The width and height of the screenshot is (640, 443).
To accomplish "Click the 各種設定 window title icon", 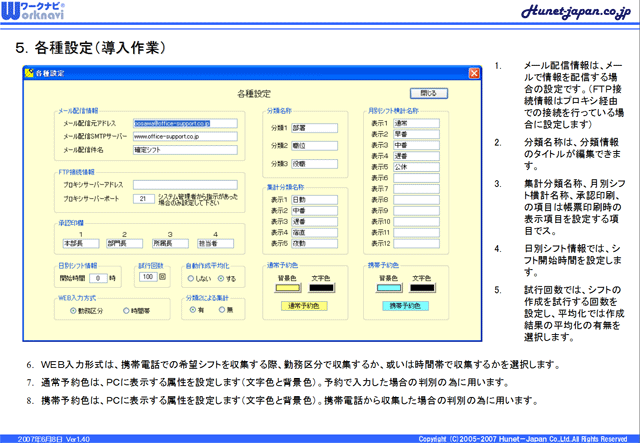I will point(28,73).
